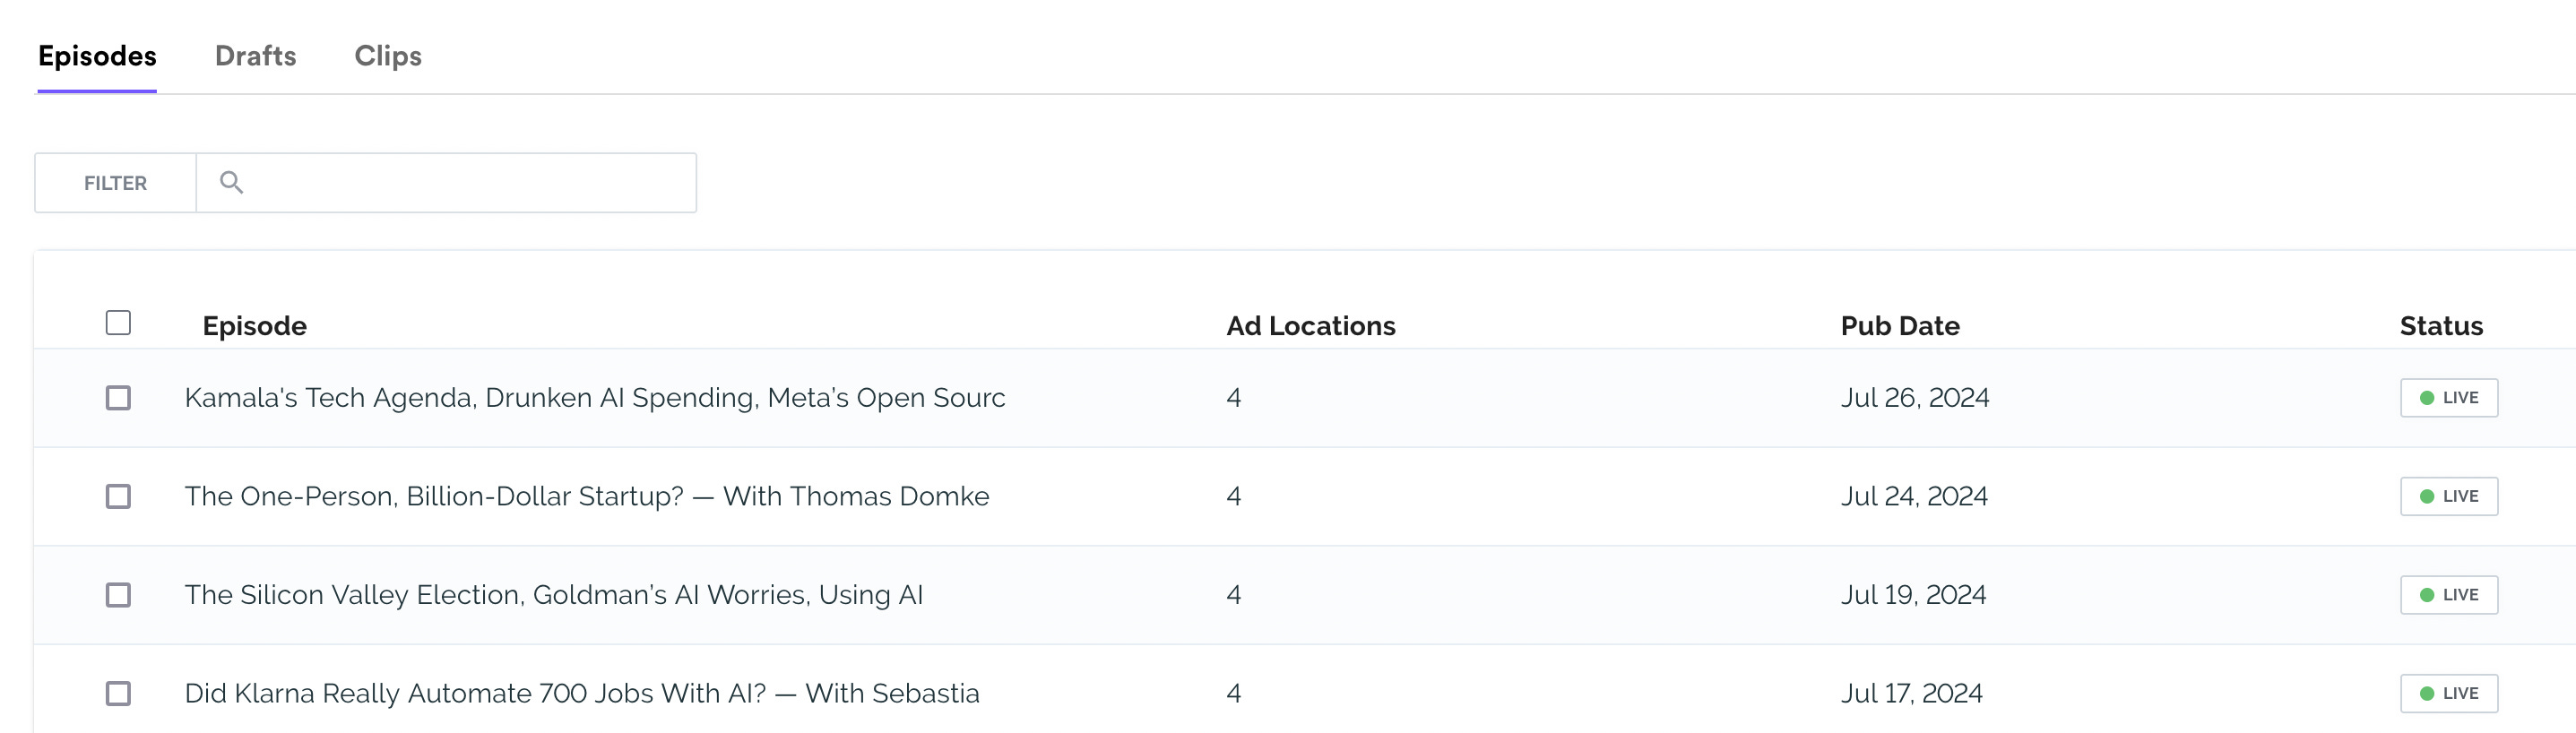Open the One-Person Billion-Dollar Startup episode
Screen dimensions: 2576x733
click(586, 497)
